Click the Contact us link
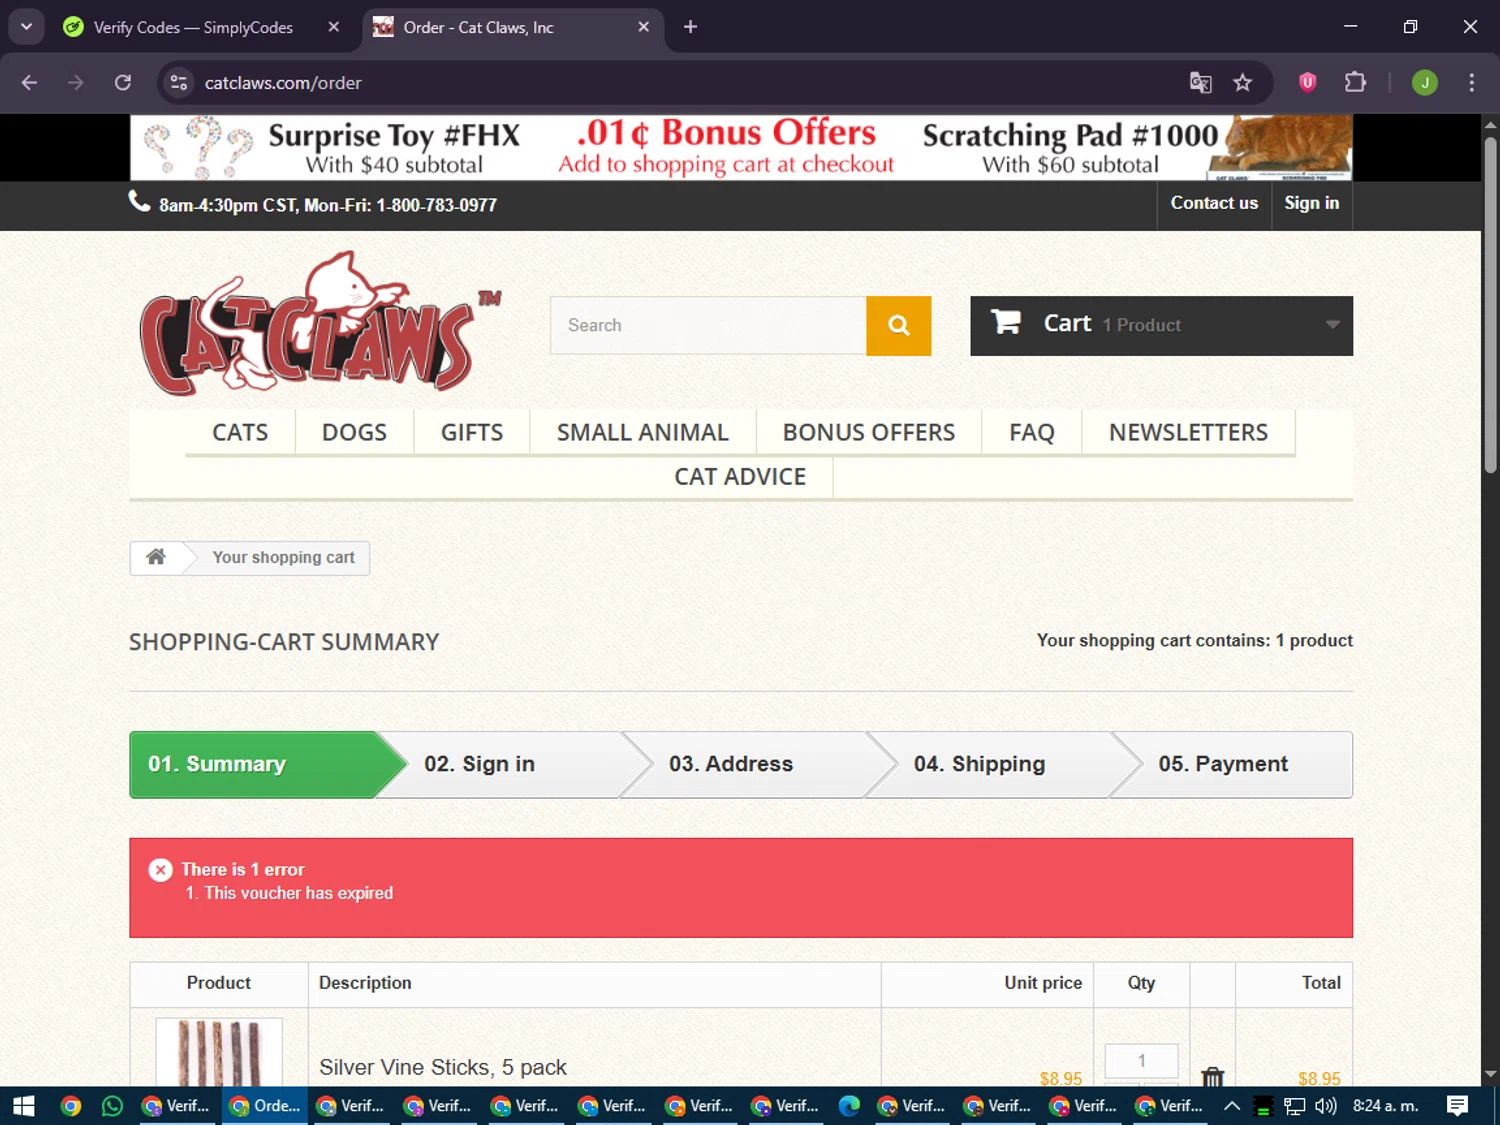This screenshot has height=1125, width=1500. (x=1214, y=203)
